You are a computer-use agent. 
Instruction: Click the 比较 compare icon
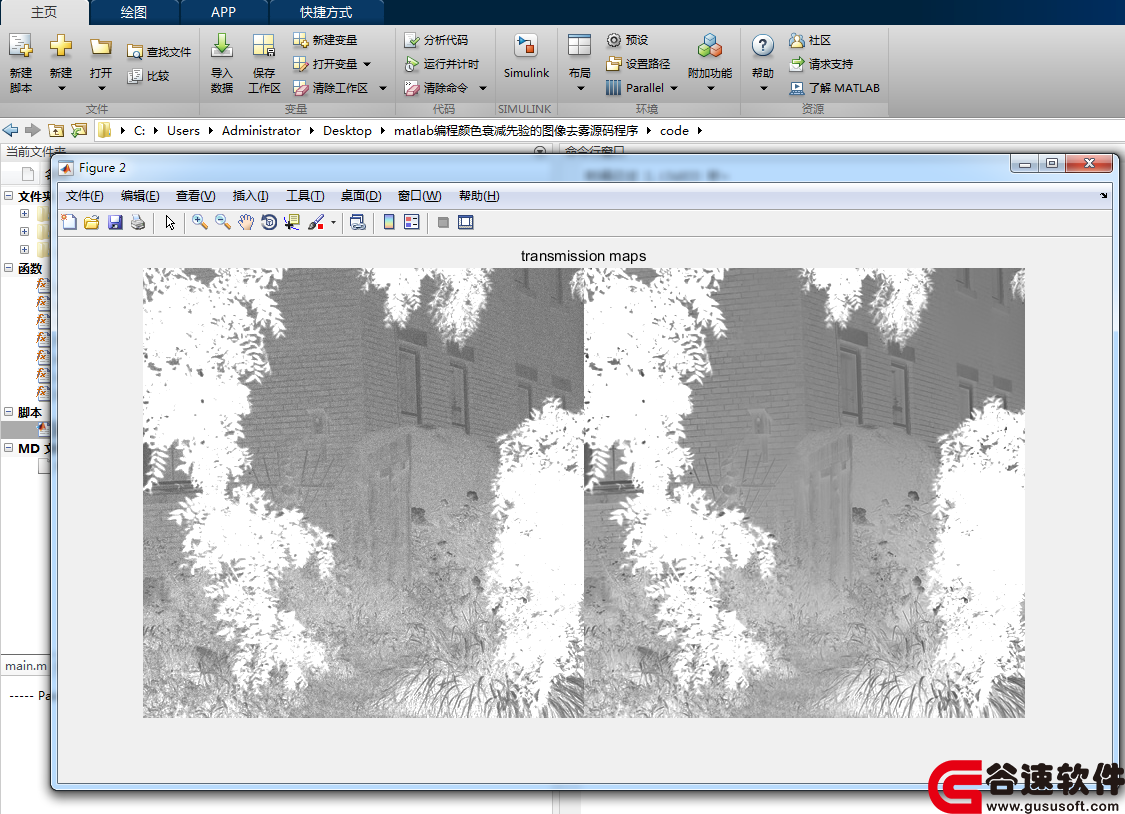click(134, 76)
